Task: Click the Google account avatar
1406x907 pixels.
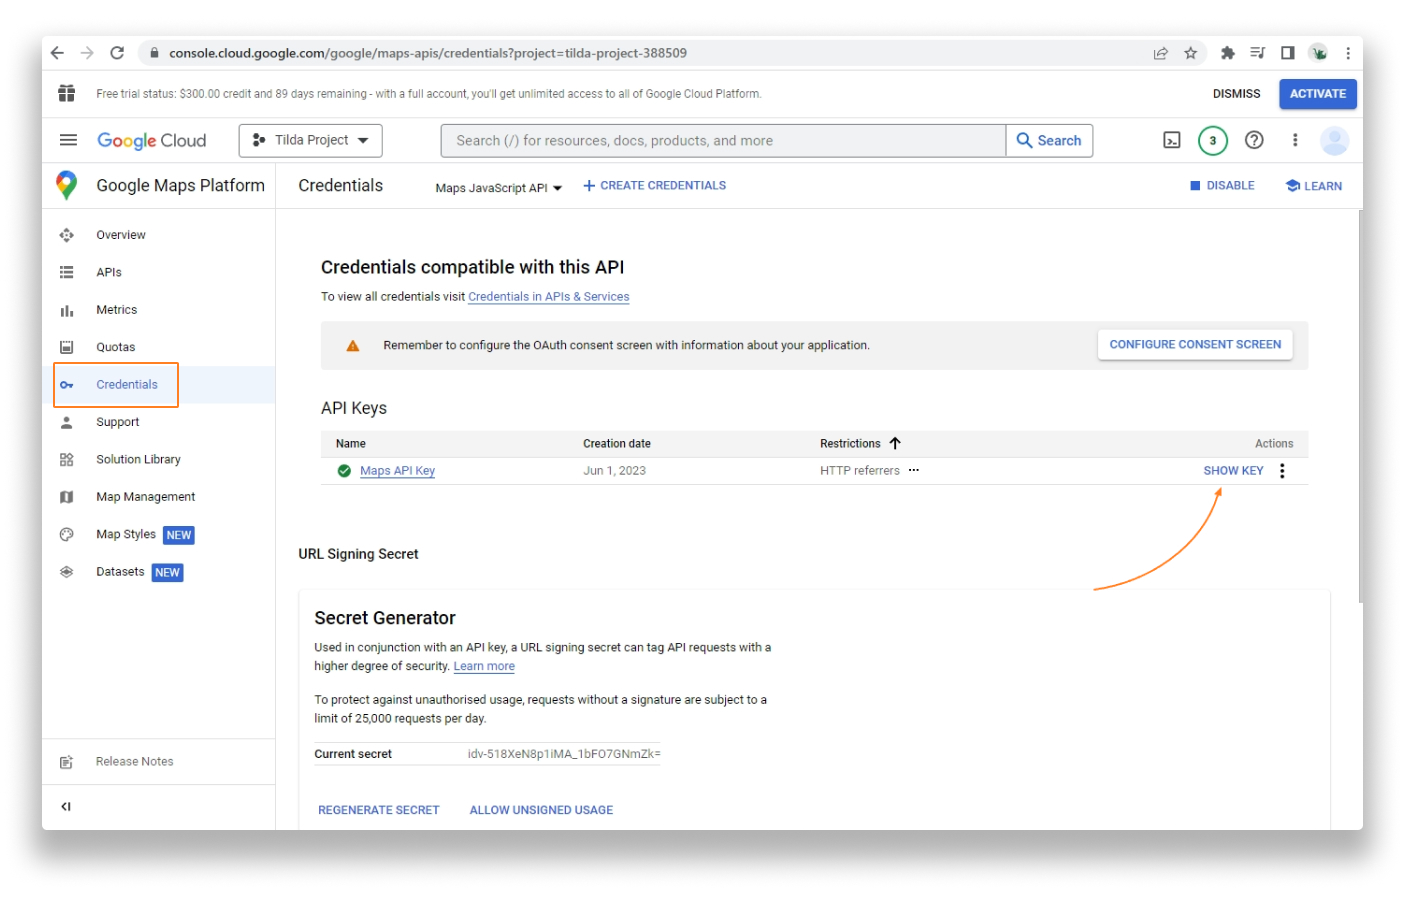Action: [1334, 141]
